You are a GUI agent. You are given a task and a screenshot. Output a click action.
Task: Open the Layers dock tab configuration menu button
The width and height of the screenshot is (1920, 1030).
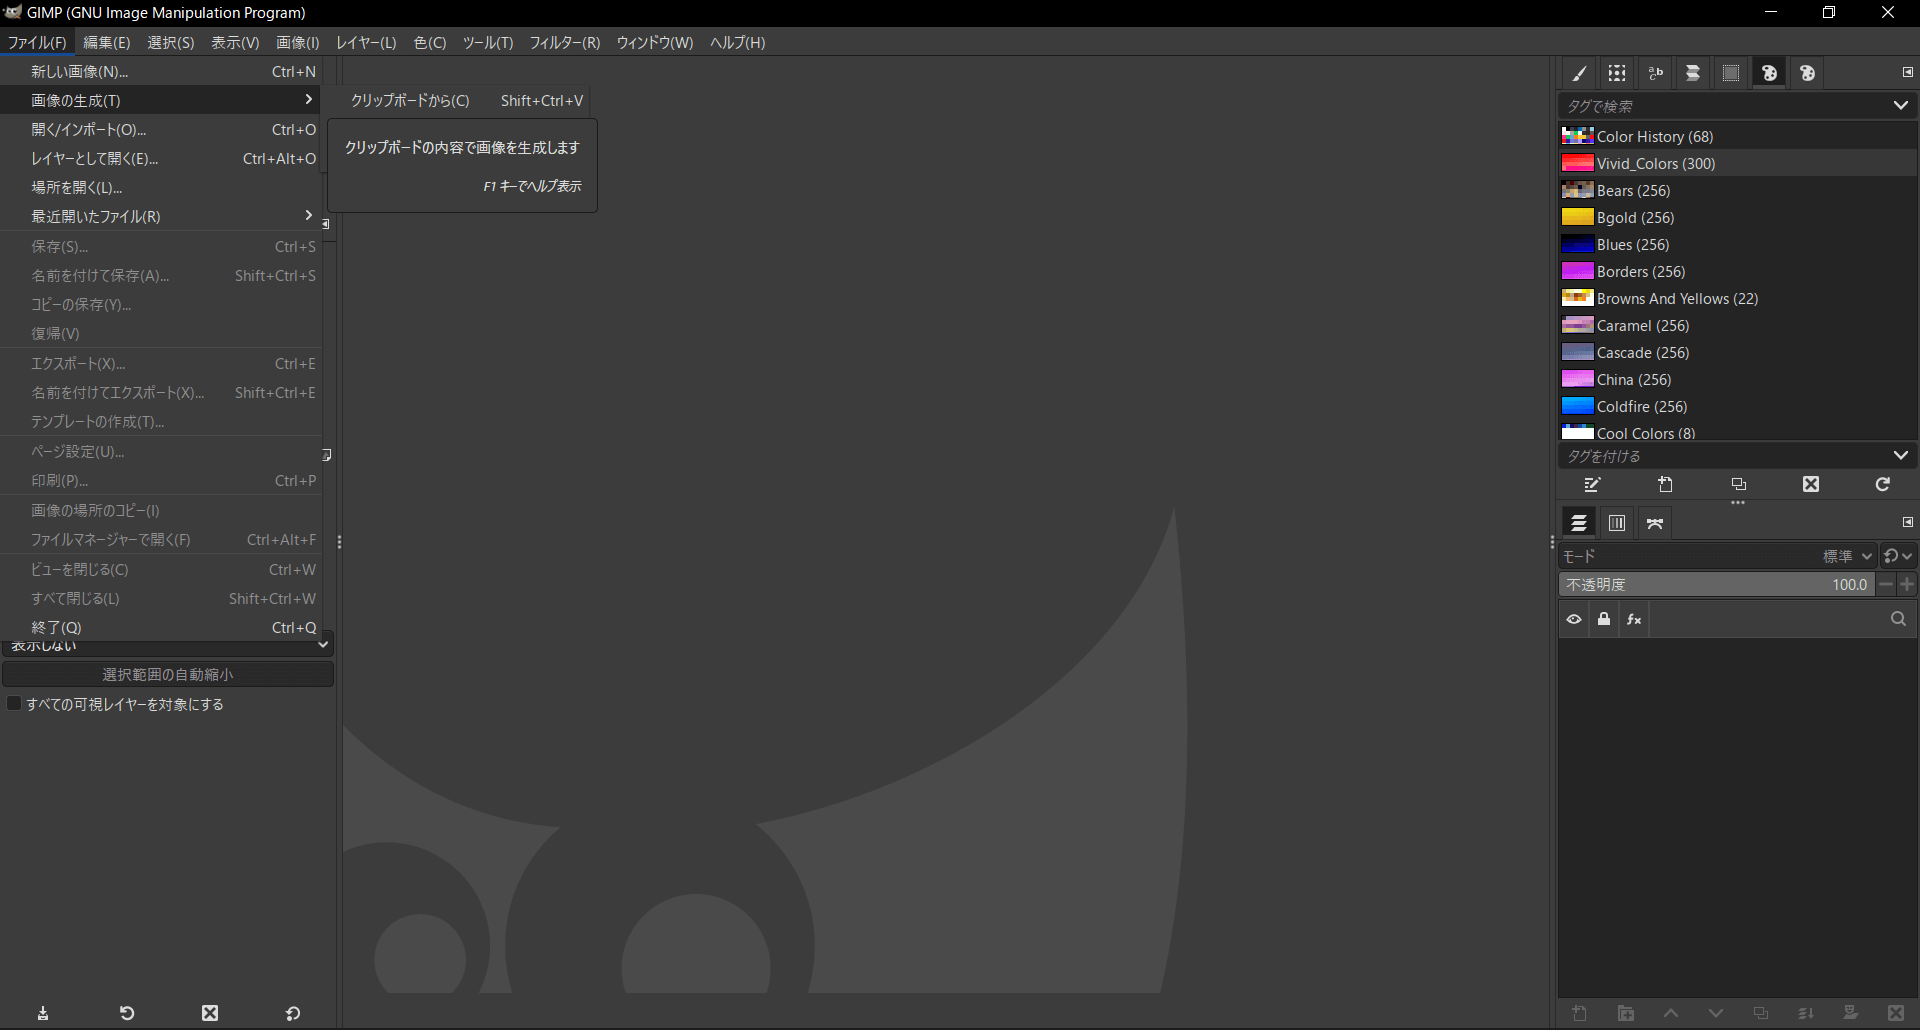1907,522
